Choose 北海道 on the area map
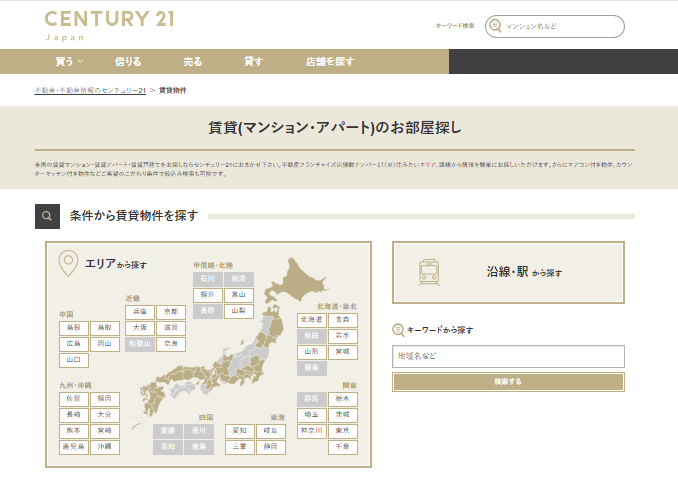The width and height of the screenshot is (678, 489). (312, 319)
